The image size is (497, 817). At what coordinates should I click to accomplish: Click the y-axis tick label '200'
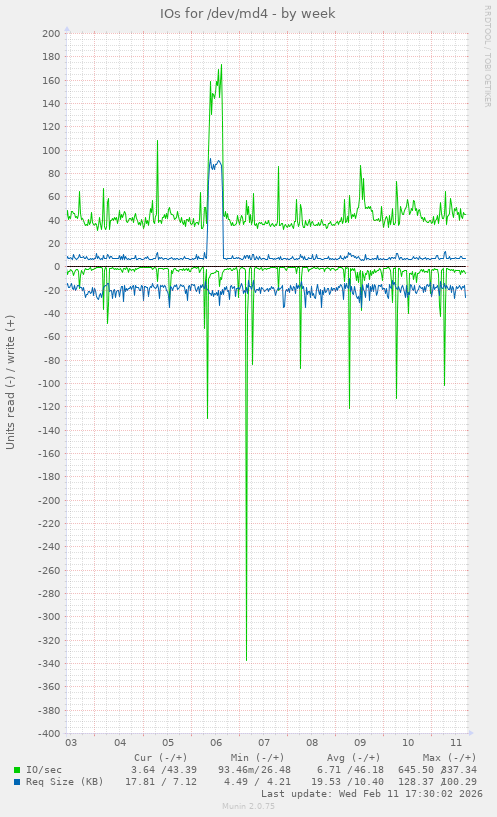coord(52,33)
